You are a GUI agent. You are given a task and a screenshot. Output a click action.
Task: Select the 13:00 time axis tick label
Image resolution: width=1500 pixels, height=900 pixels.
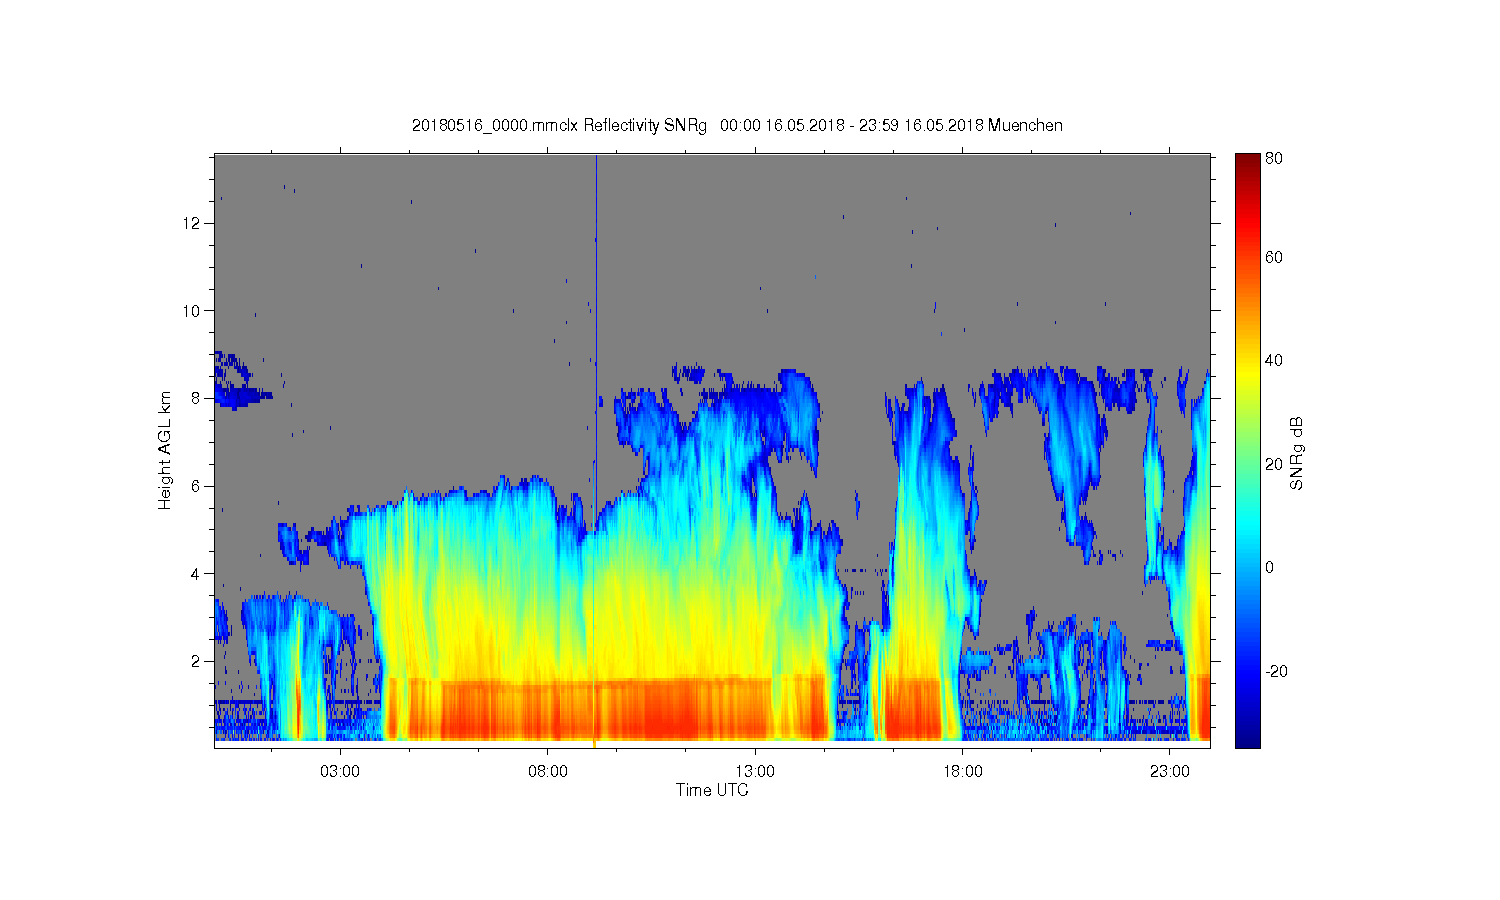[755, 772]
